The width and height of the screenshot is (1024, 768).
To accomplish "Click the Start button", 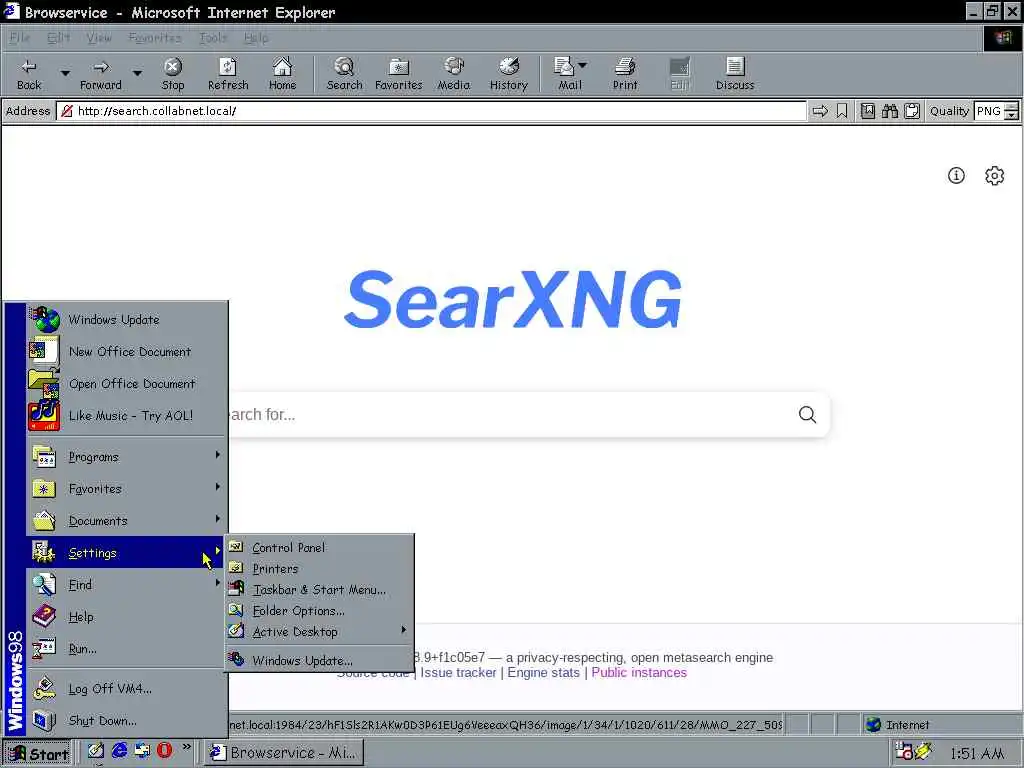I will click(x=38, y=753).
